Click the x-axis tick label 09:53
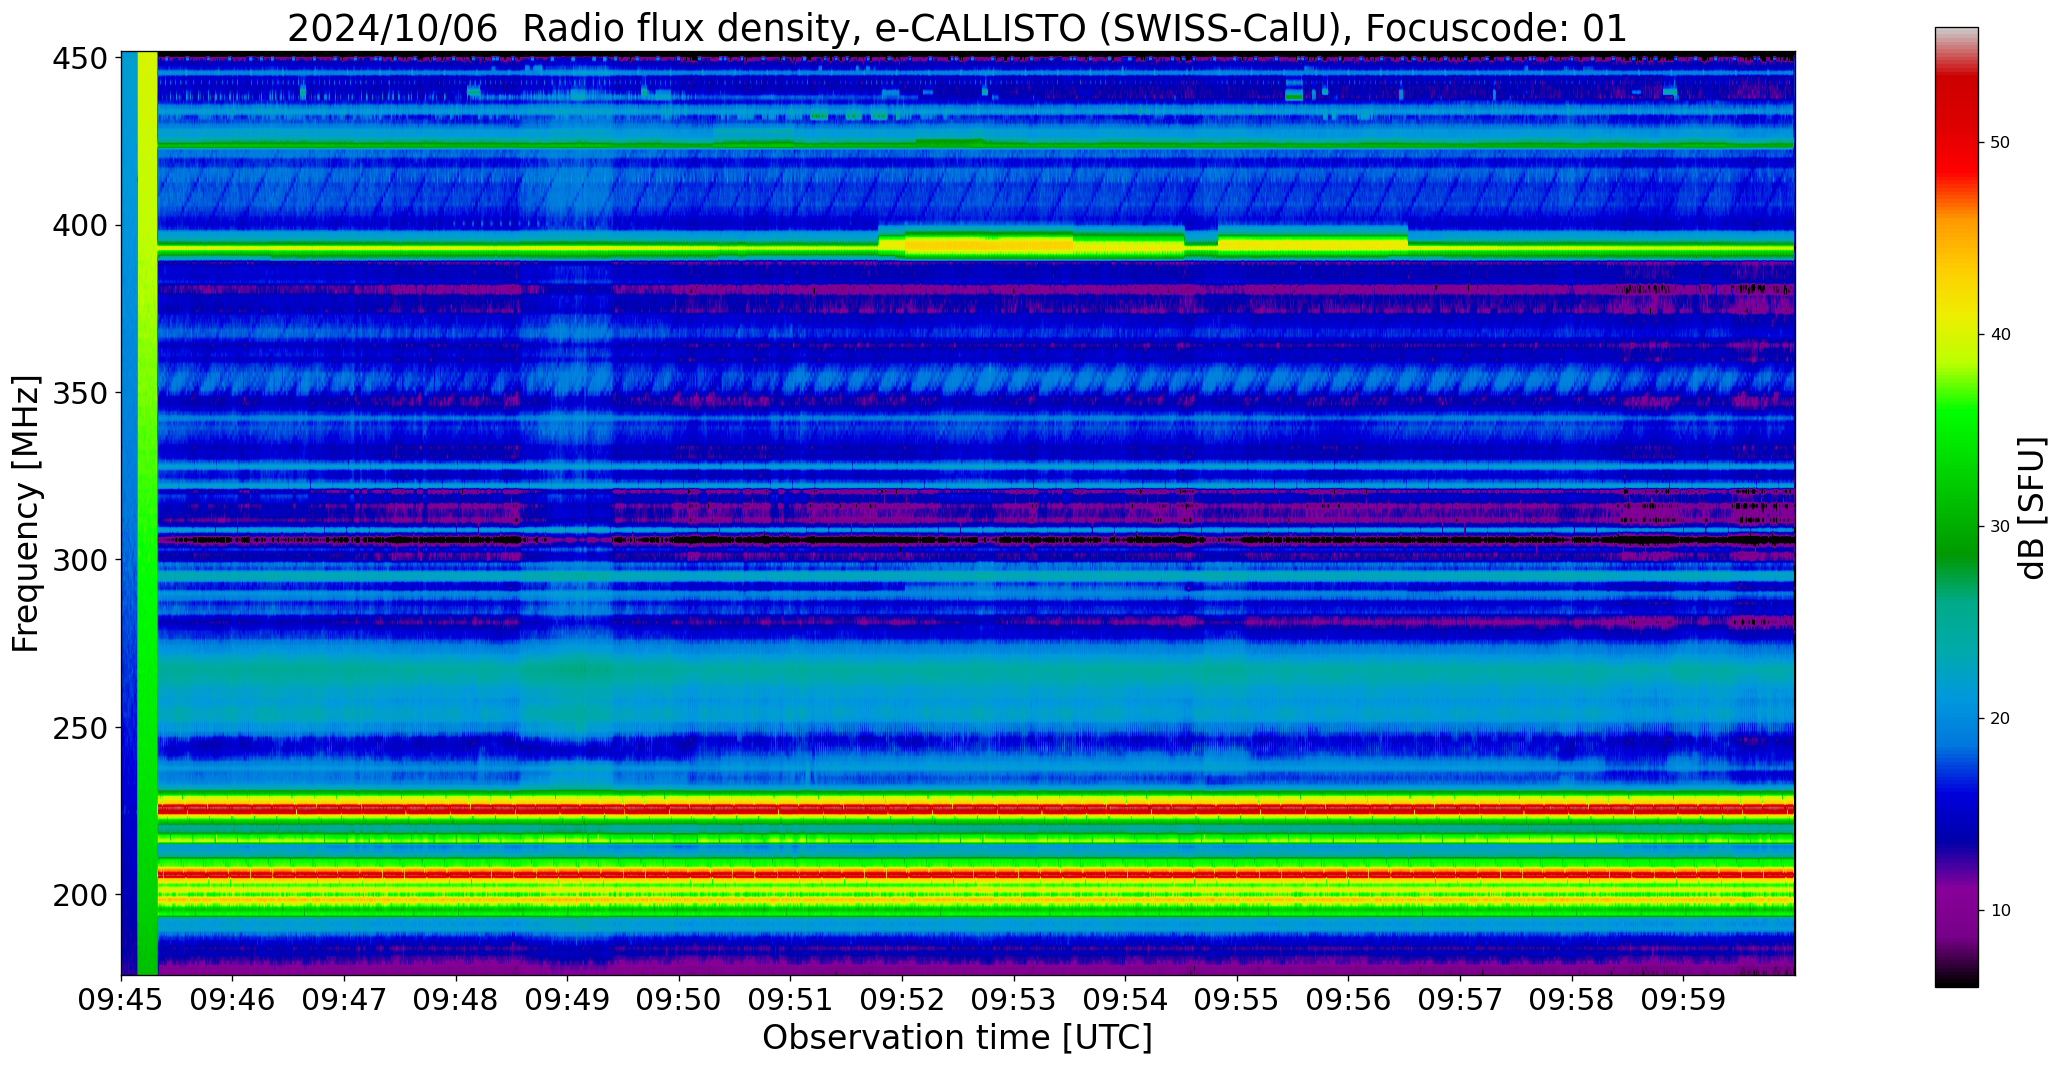 click(1014, 1000)
